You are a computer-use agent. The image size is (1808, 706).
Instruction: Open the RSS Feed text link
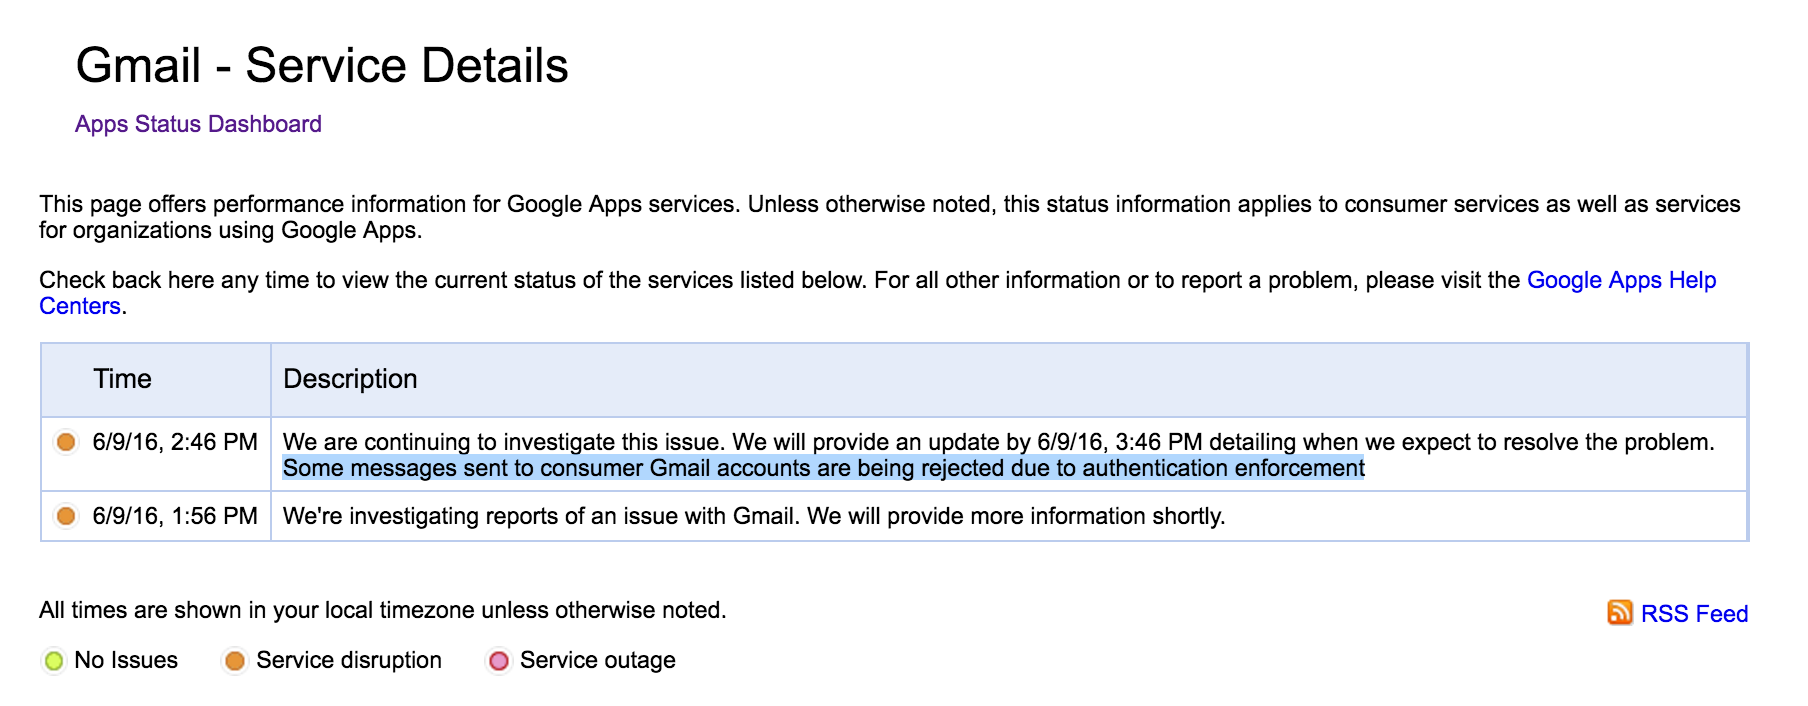coord(1694,614)
